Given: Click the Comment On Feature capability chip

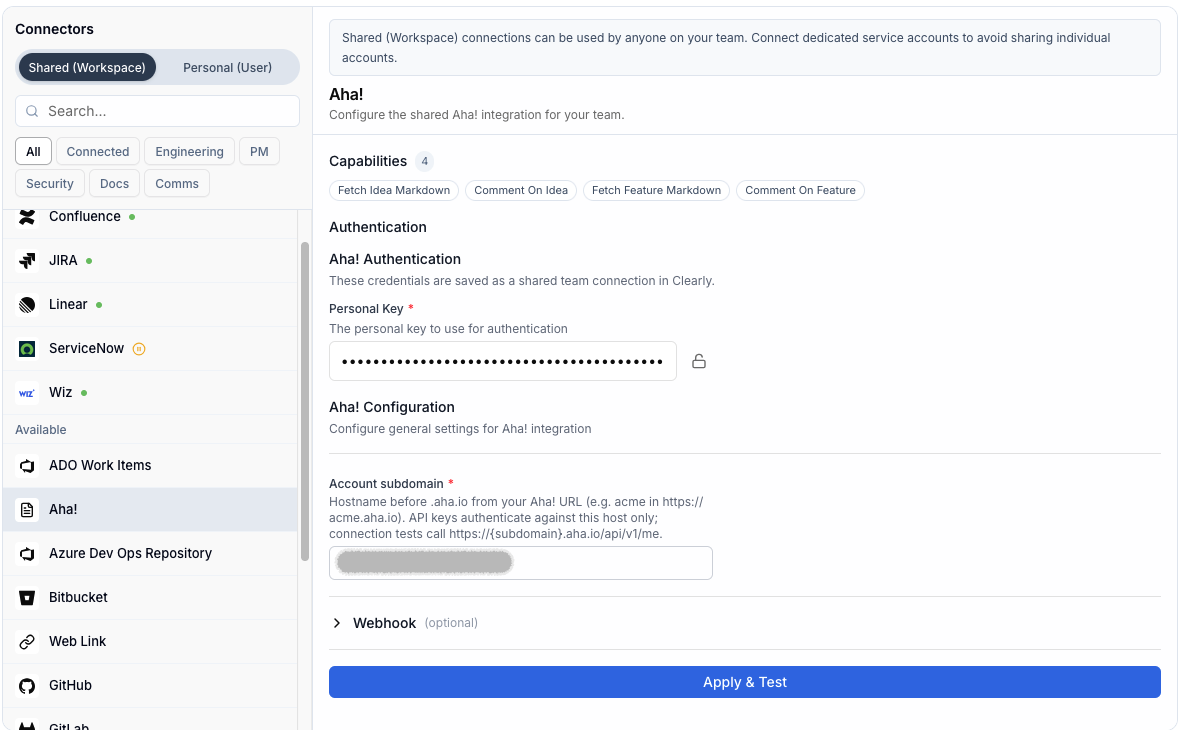Looking at the screenshot, I should pos(800,191).
